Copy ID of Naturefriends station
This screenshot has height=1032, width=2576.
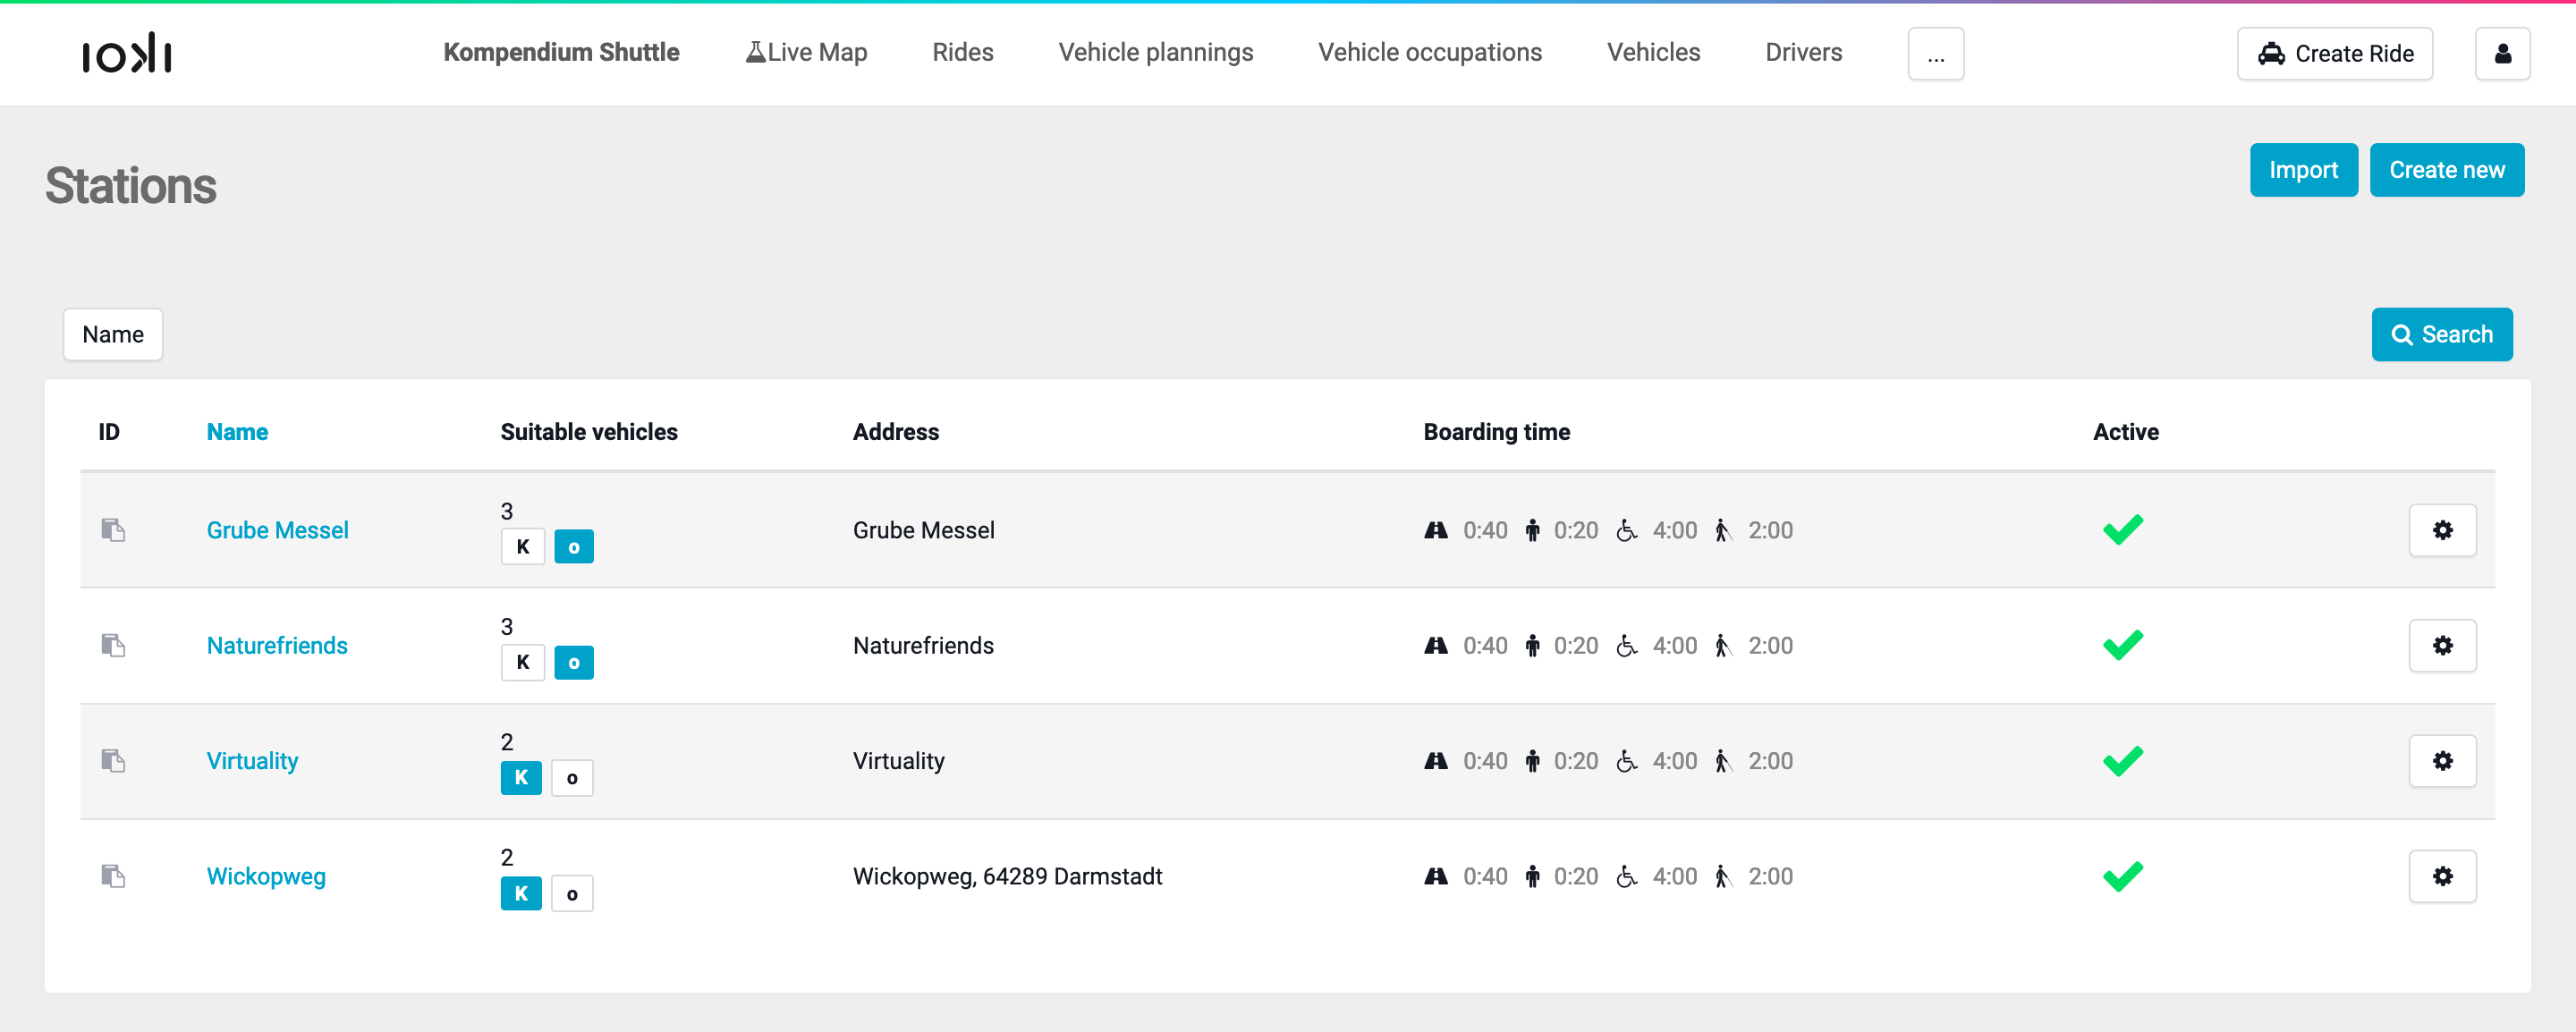point(113,645)
